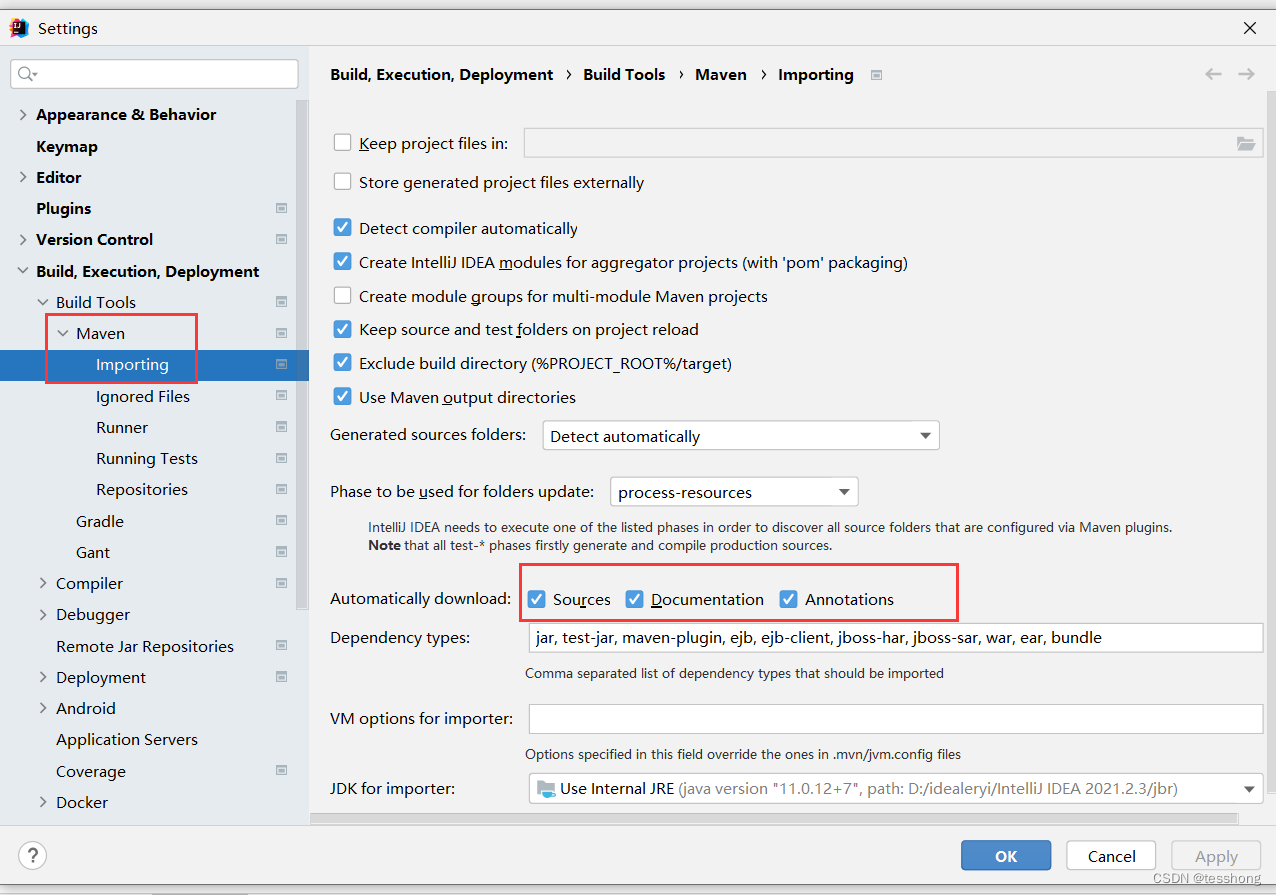Screen dimensions: 1276x895
Task: Click the project-level icon beside Plugins
Action: (x=281, y=208)
